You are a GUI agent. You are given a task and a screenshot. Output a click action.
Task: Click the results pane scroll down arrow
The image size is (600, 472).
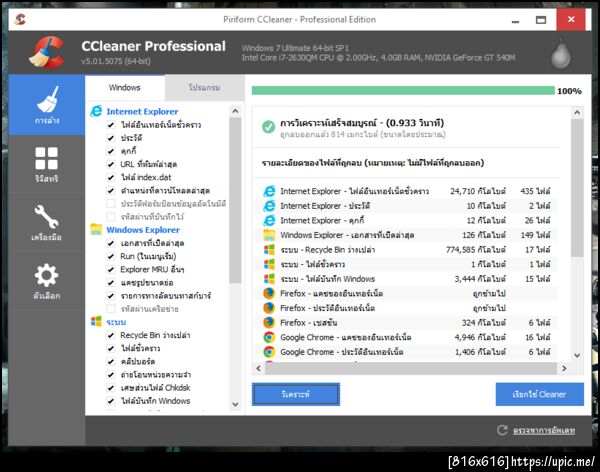tap(577, 355)
